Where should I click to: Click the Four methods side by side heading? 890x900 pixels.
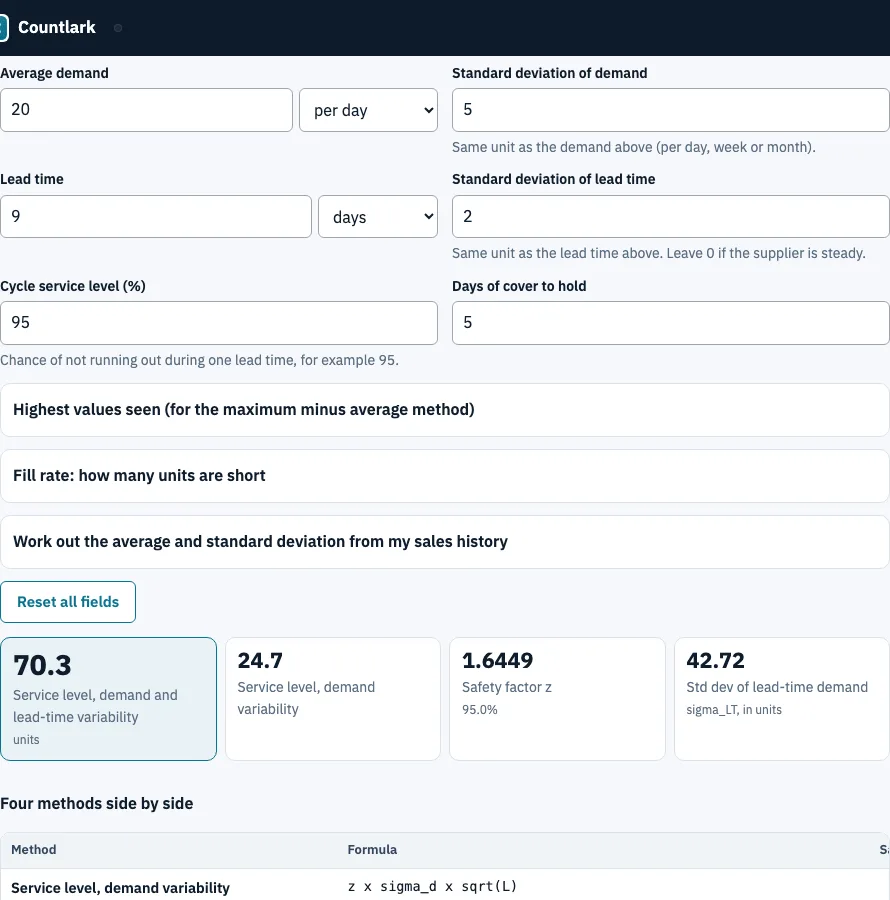coord(96,804)
